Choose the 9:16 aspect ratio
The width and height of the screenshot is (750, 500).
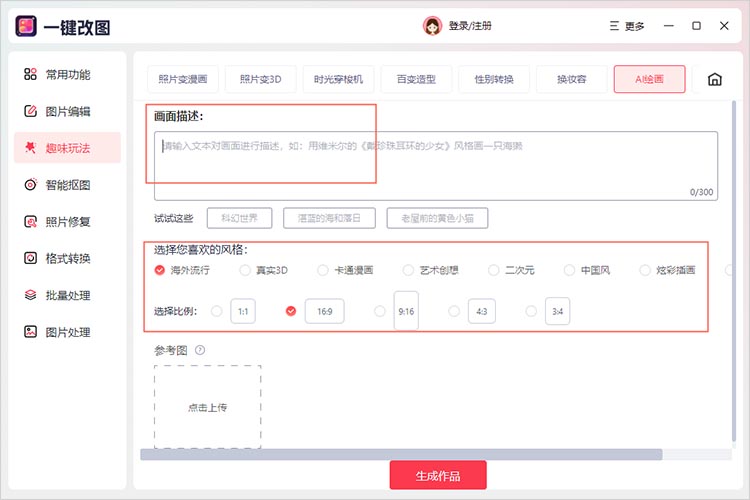pos(380,312)
